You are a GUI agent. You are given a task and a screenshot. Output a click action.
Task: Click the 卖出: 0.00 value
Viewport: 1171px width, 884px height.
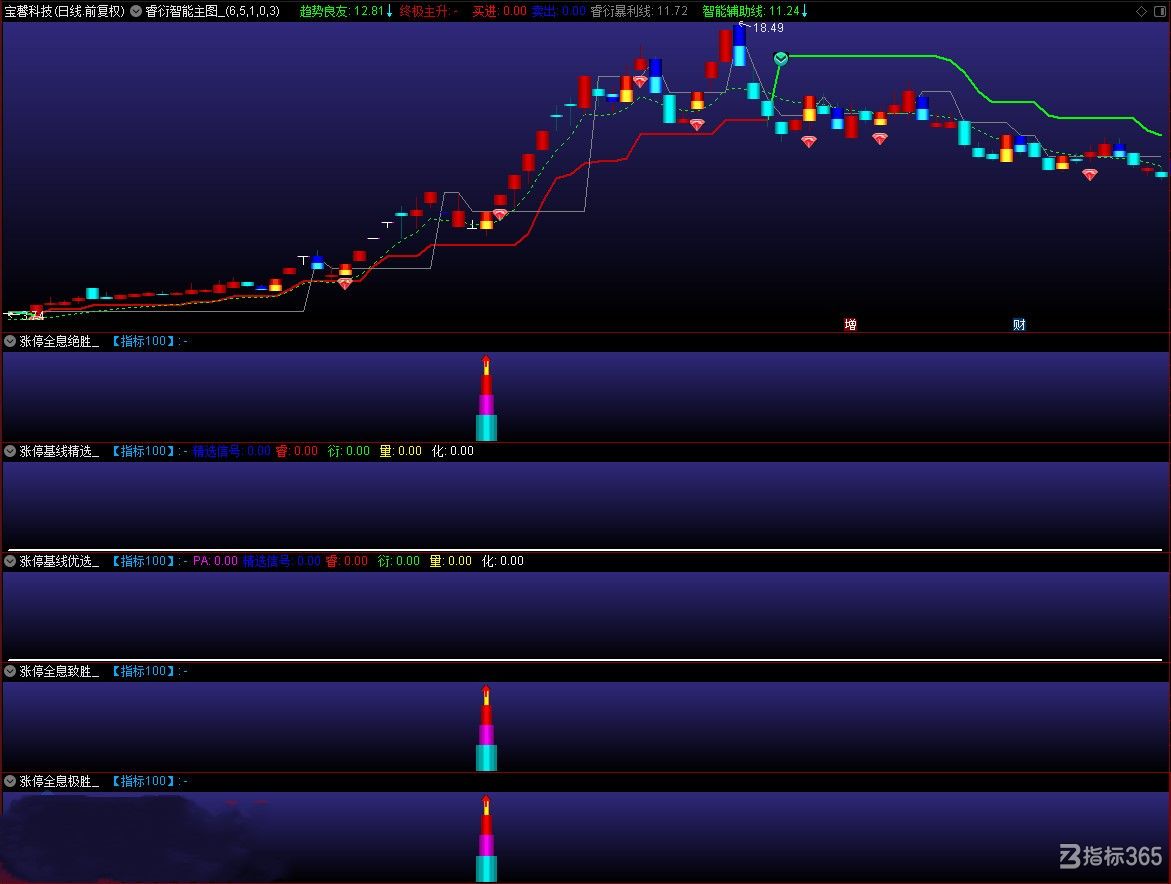[559, 11]
